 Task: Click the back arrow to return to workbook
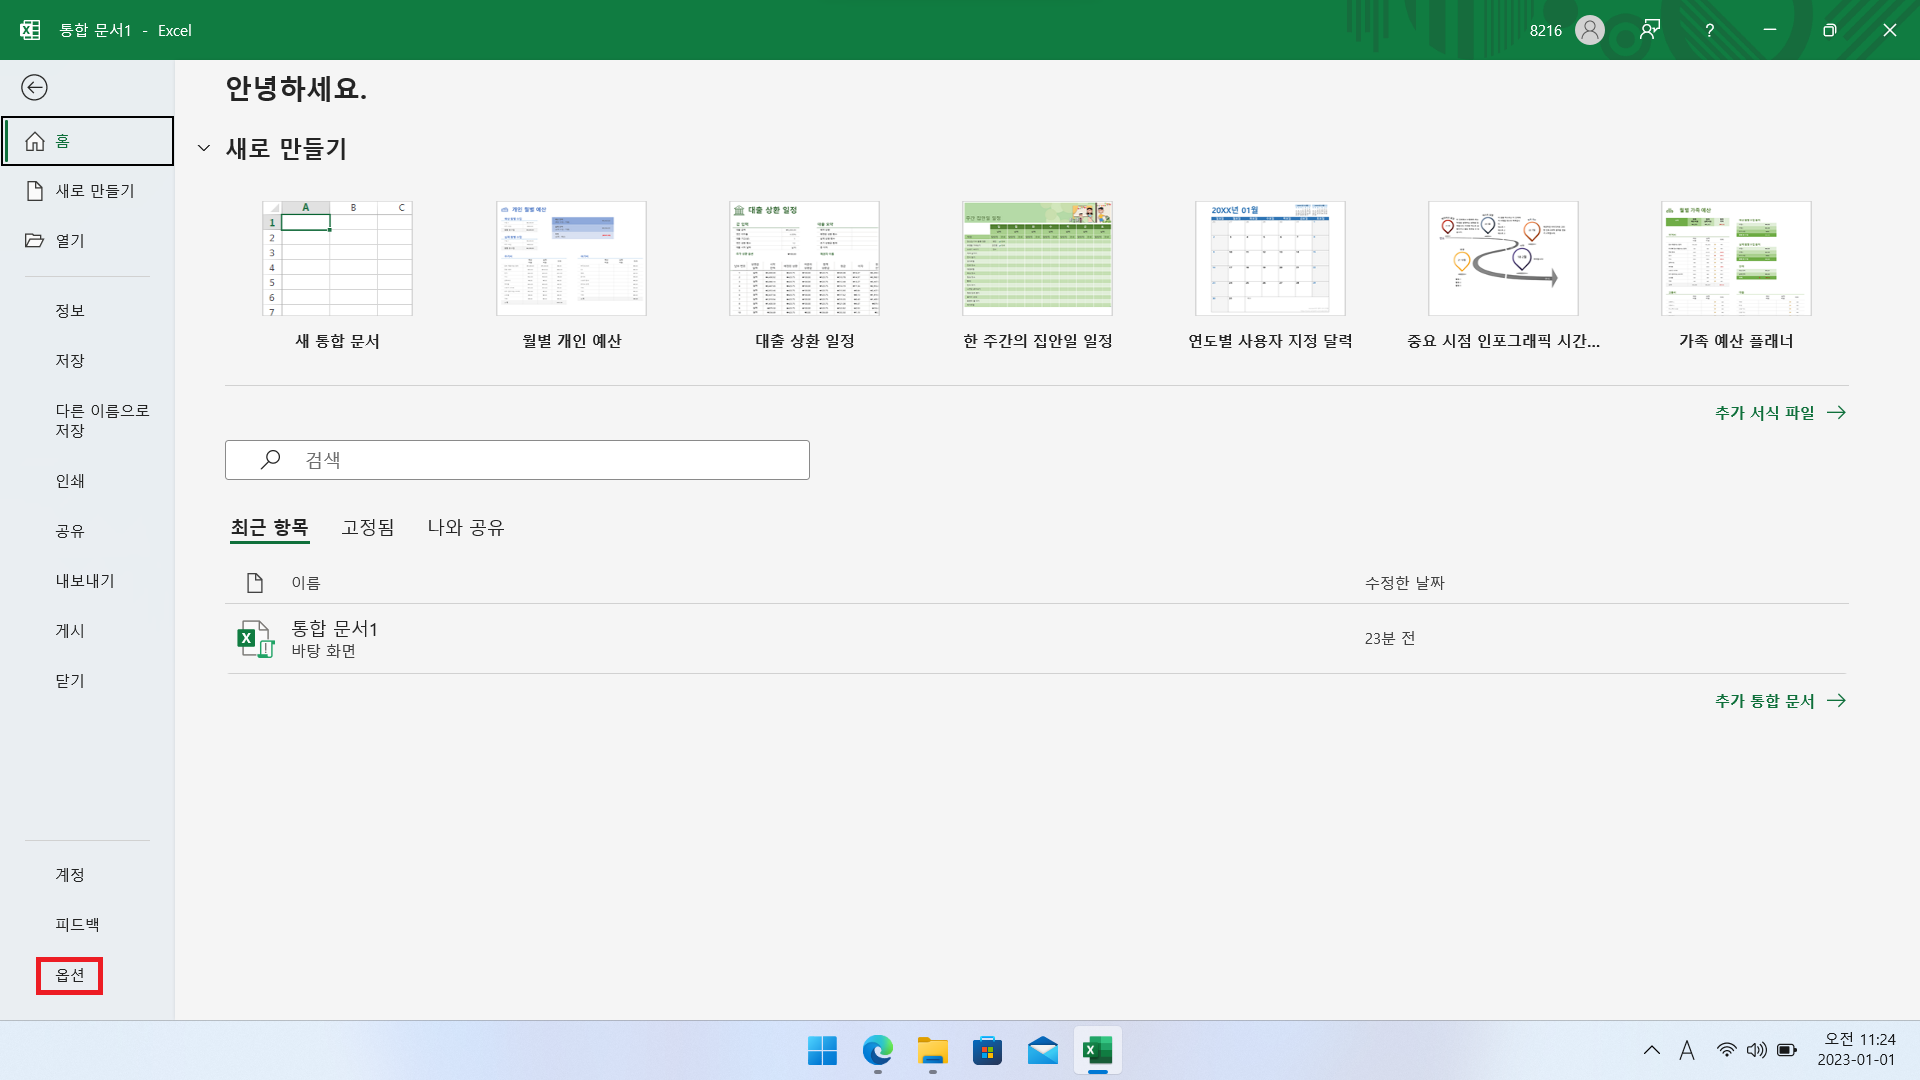coord(34,88)
